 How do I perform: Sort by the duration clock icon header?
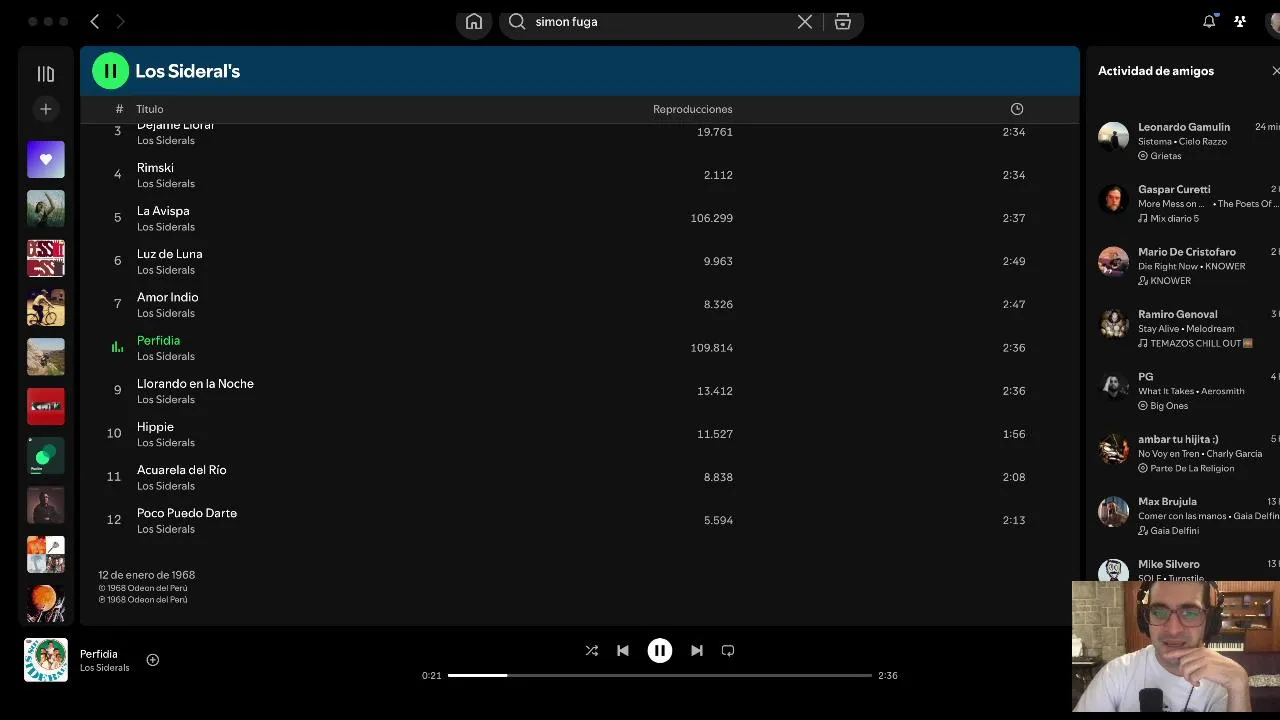click(x=1017, y=109)
